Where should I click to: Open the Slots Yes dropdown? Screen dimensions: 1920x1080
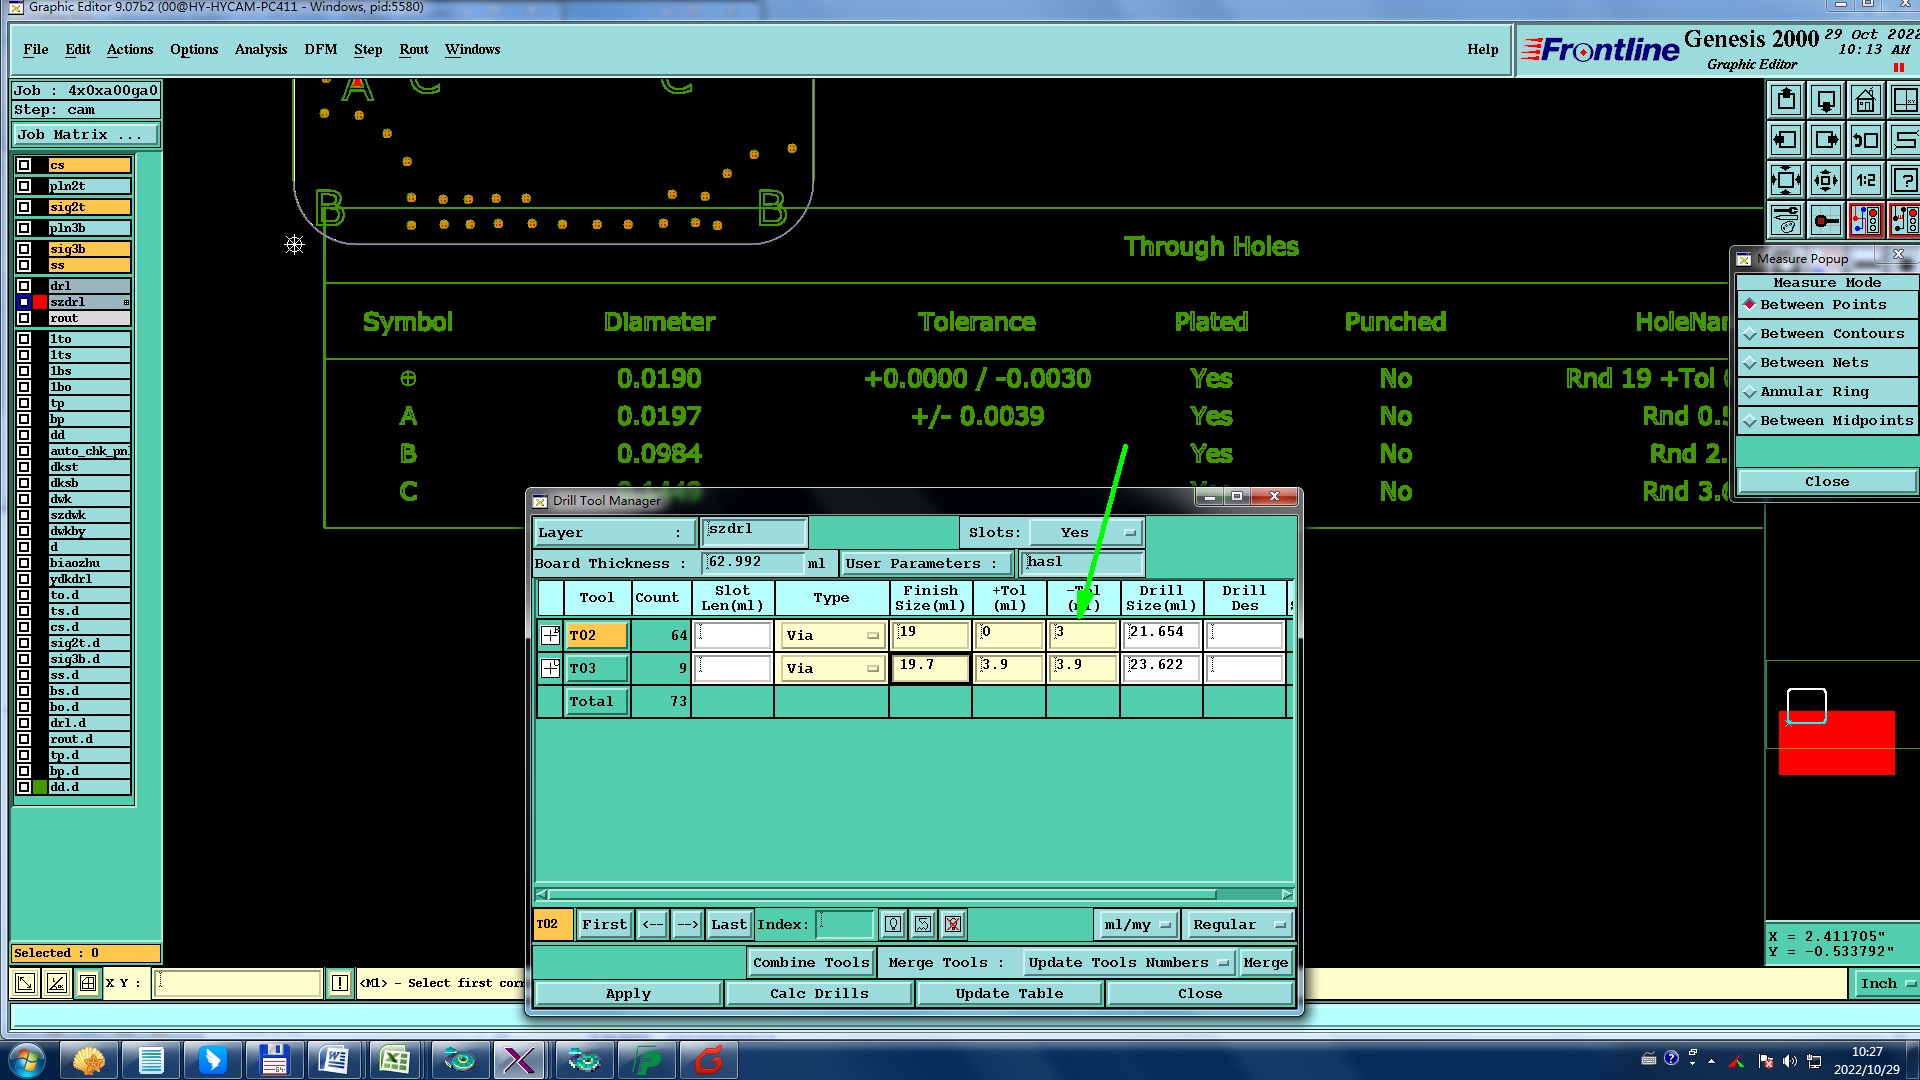pyautogui.click(x=1086, y=533)
